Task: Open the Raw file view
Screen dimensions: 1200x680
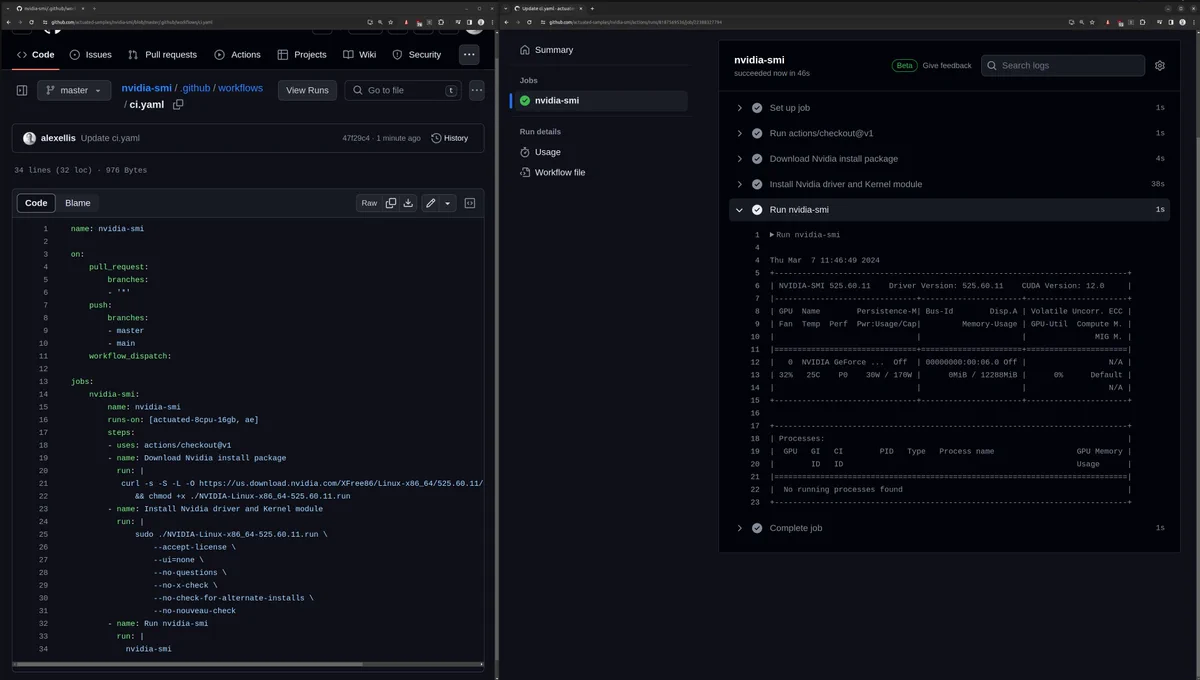Action: pos(369,203)
